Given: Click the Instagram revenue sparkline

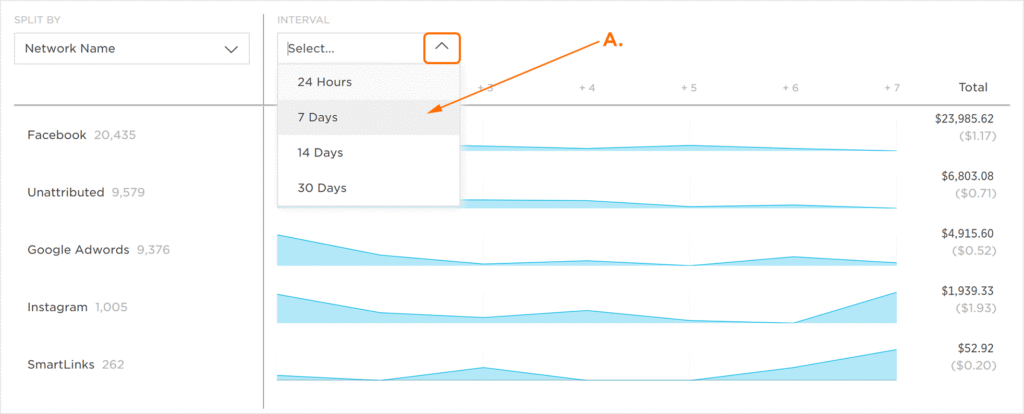Looking at the screenshot, I should tap(586, 307).
